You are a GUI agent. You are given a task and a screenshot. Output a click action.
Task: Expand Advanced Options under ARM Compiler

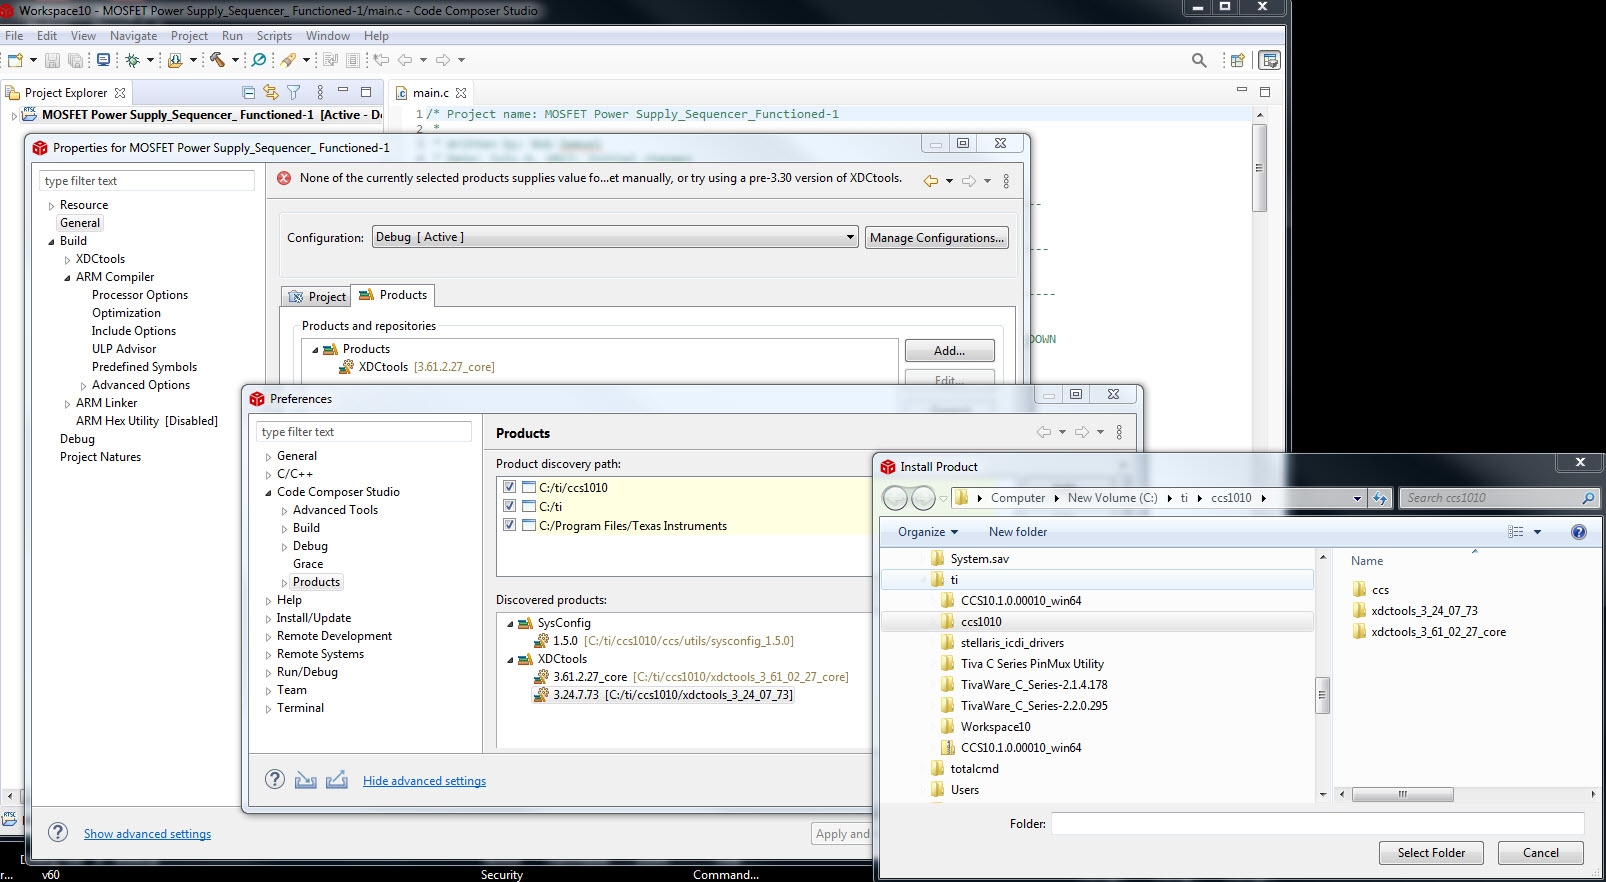point(83,385)
